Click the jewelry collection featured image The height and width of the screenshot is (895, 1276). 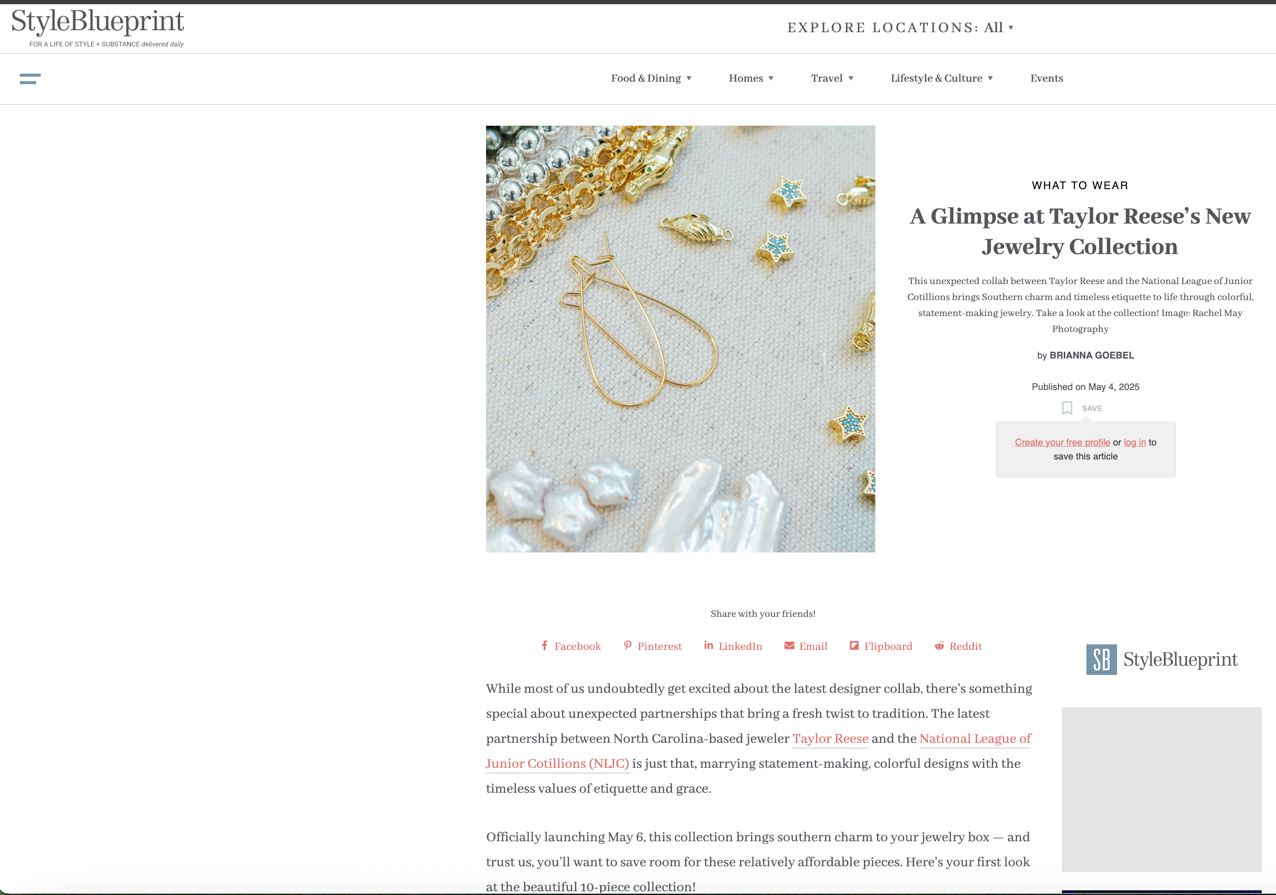680,339
